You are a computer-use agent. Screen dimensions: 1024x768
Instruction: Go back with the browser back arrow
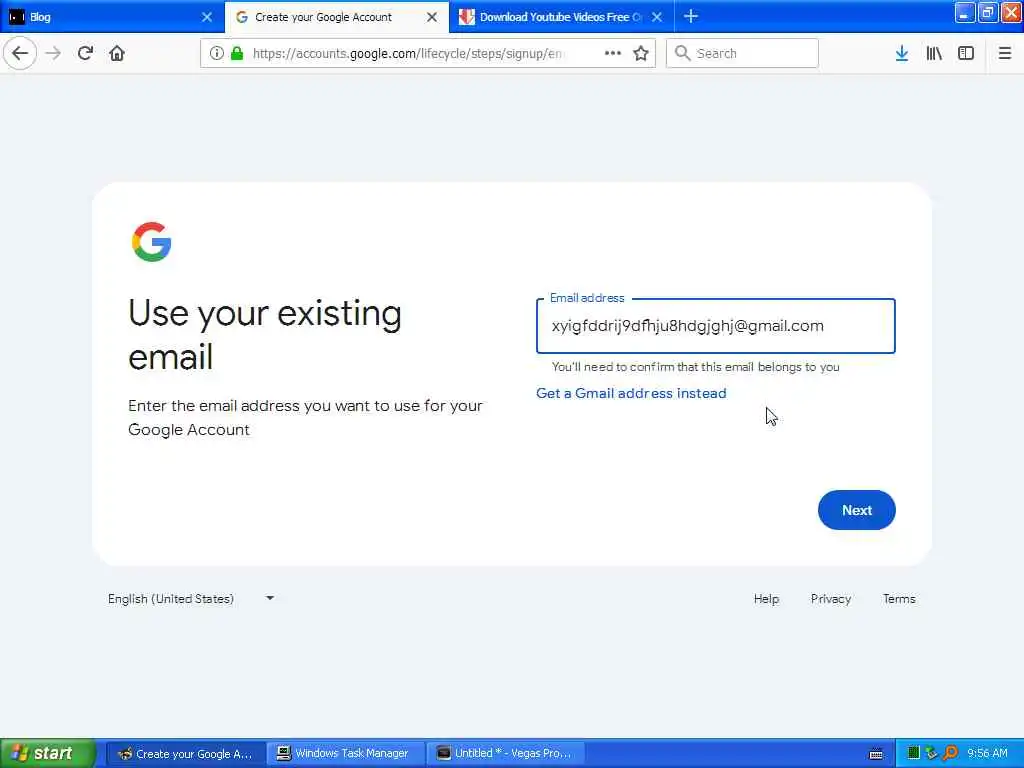[x=20, y=53]
